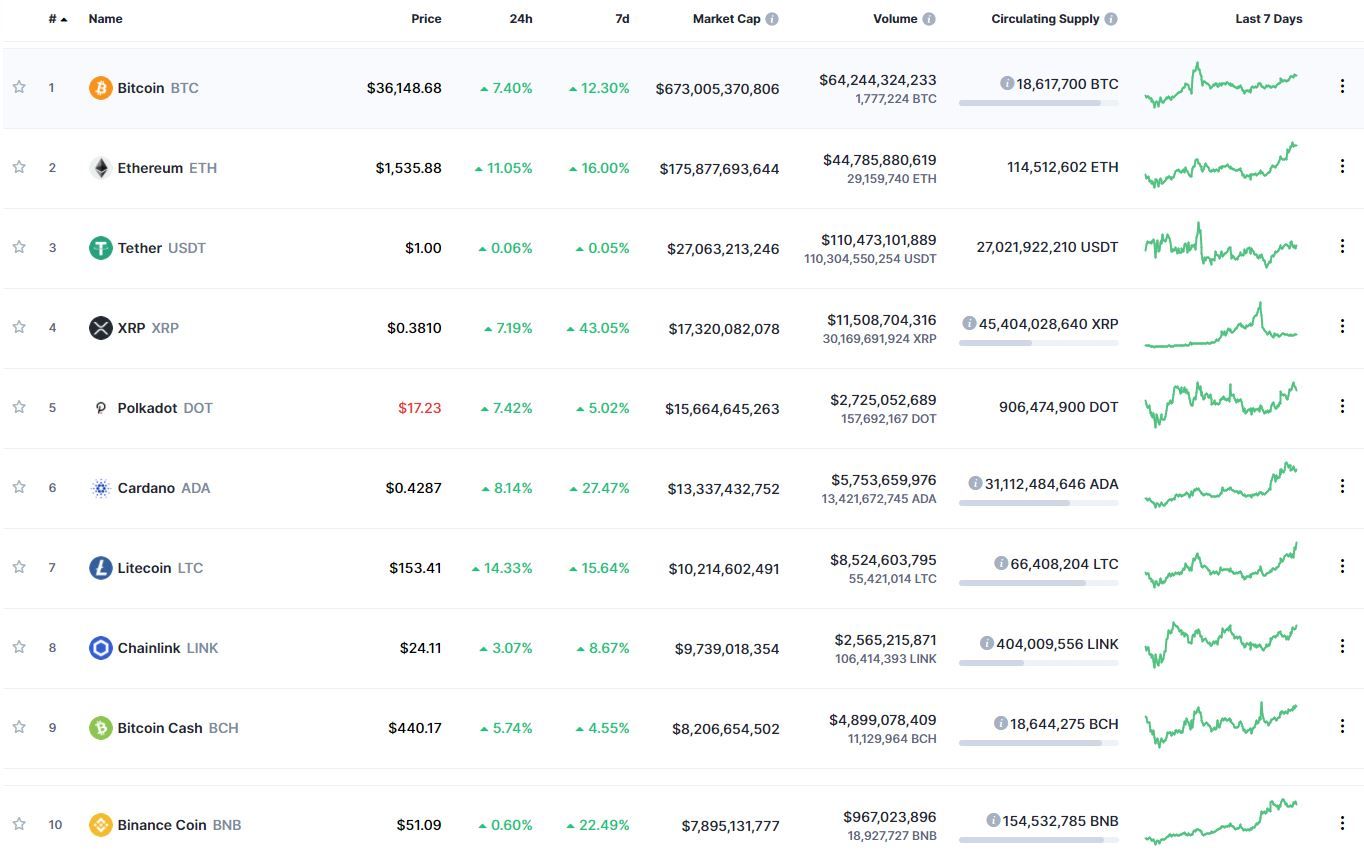Toggle the Binance Coin watchlist star
The height and width of the screenshot is (863, 1364).
click(19, 824)
